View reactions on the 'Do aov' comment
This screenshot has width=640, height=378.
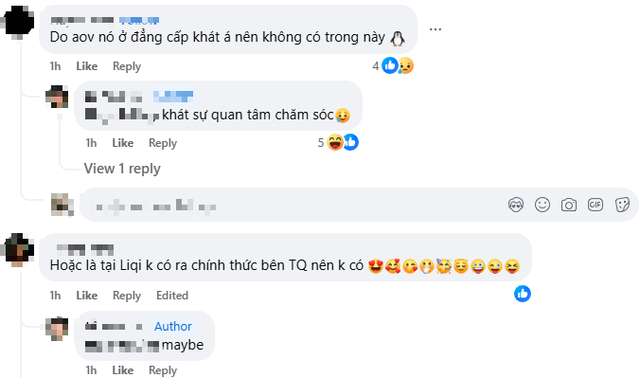coord(393,66)
